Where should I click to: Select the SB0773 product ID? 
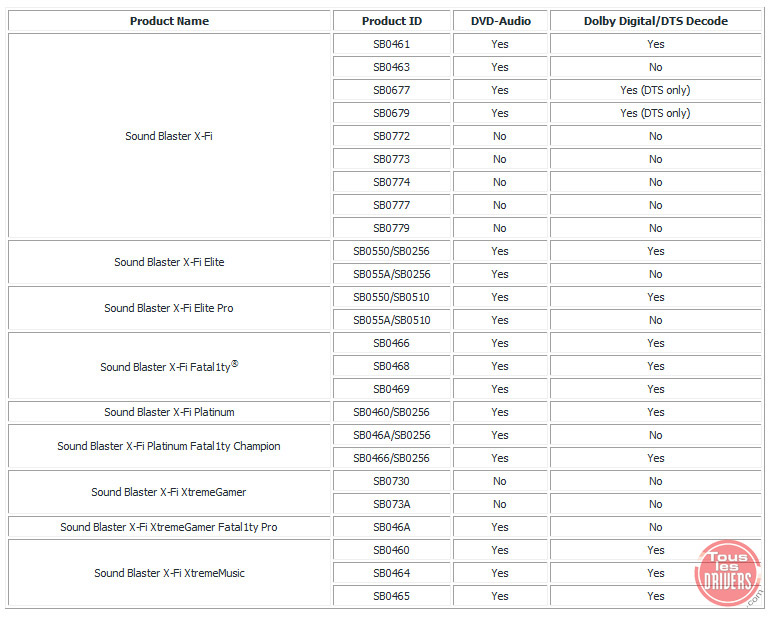[391, 159]
